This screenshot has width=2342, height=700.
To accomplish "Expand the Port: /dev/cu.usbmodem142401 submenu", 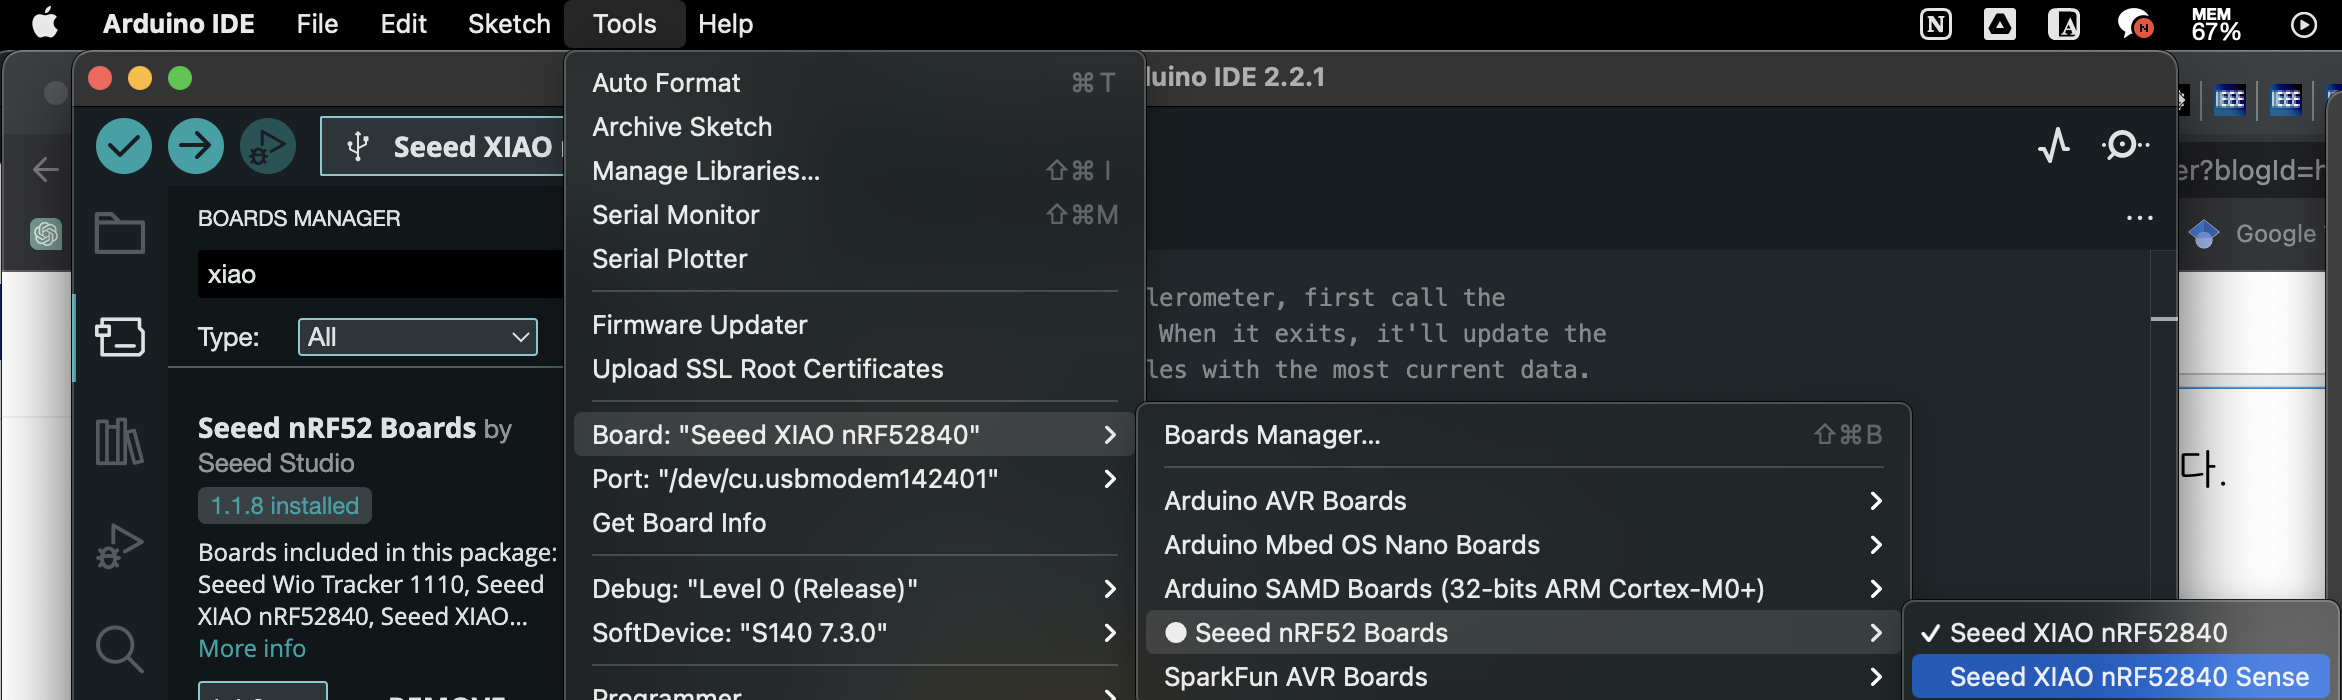I will point(854,479).
